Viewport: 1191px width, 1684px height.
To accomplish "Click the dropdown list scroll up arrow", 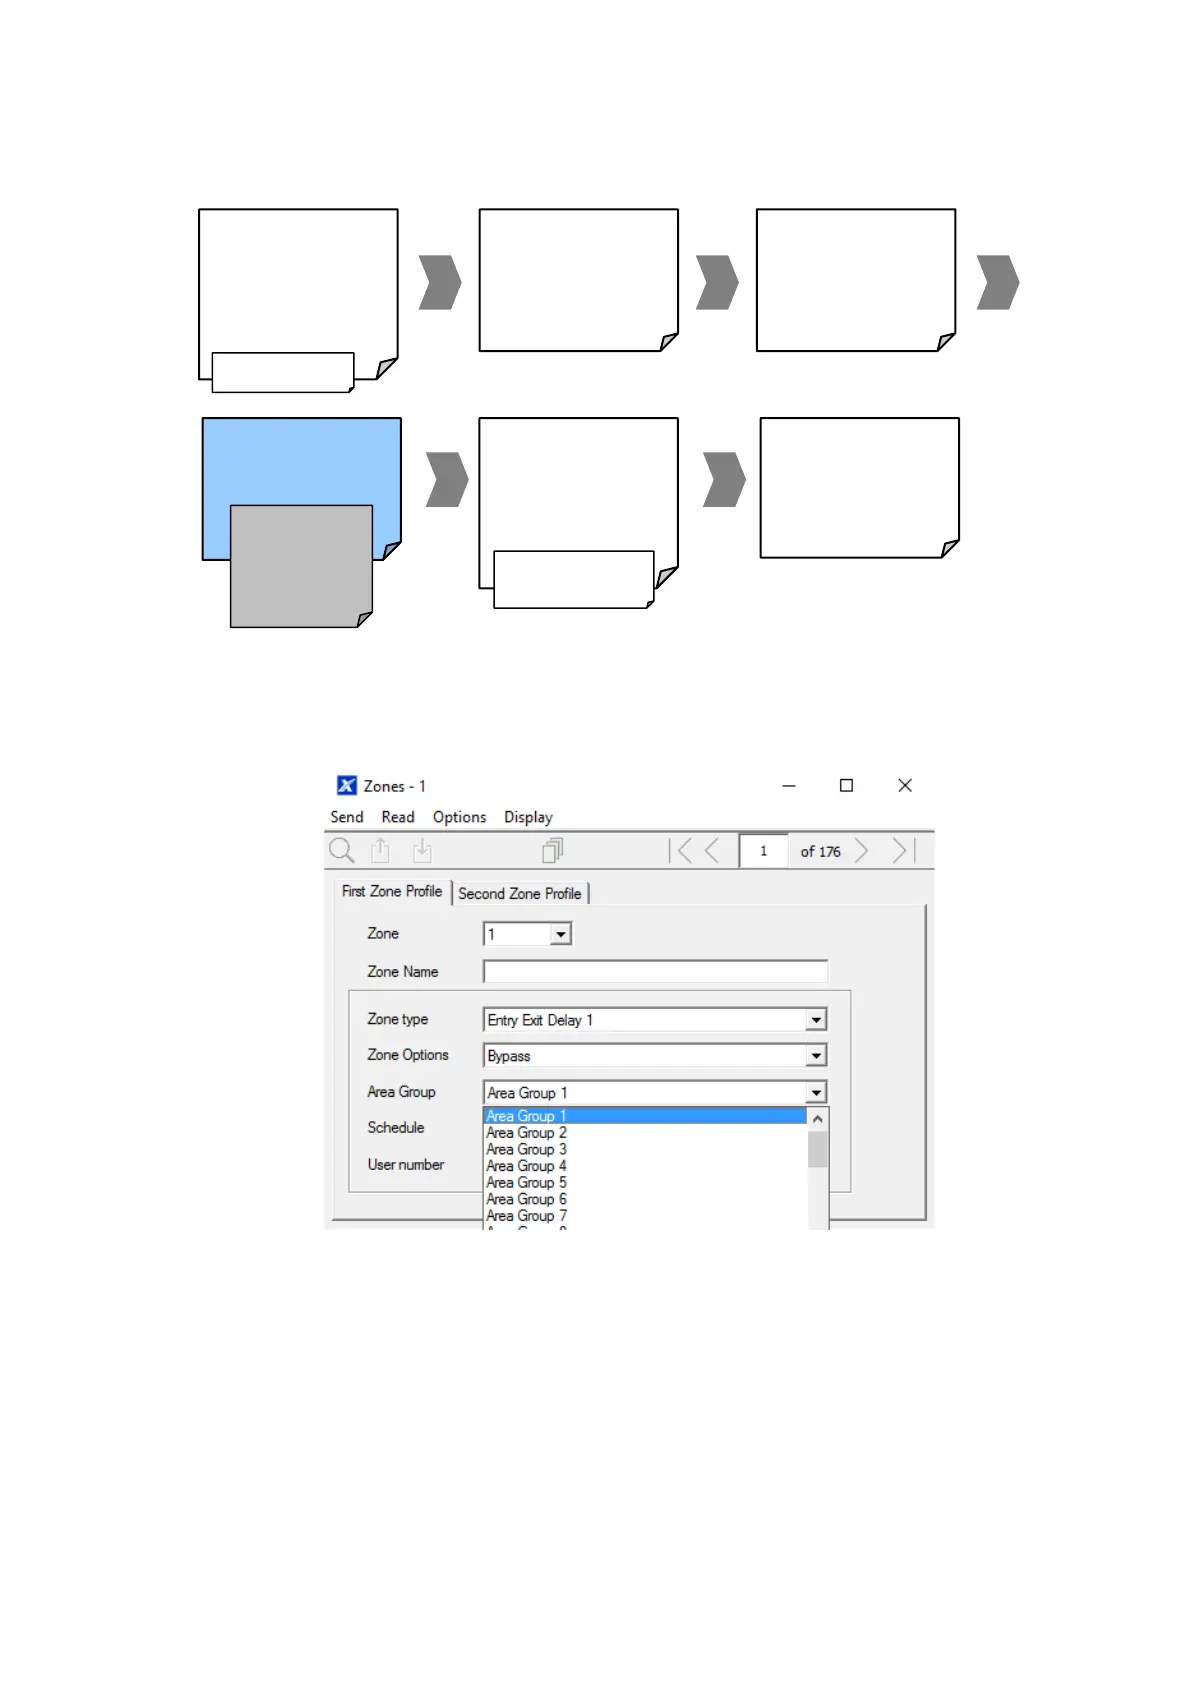I will [x=818, y=1119].
